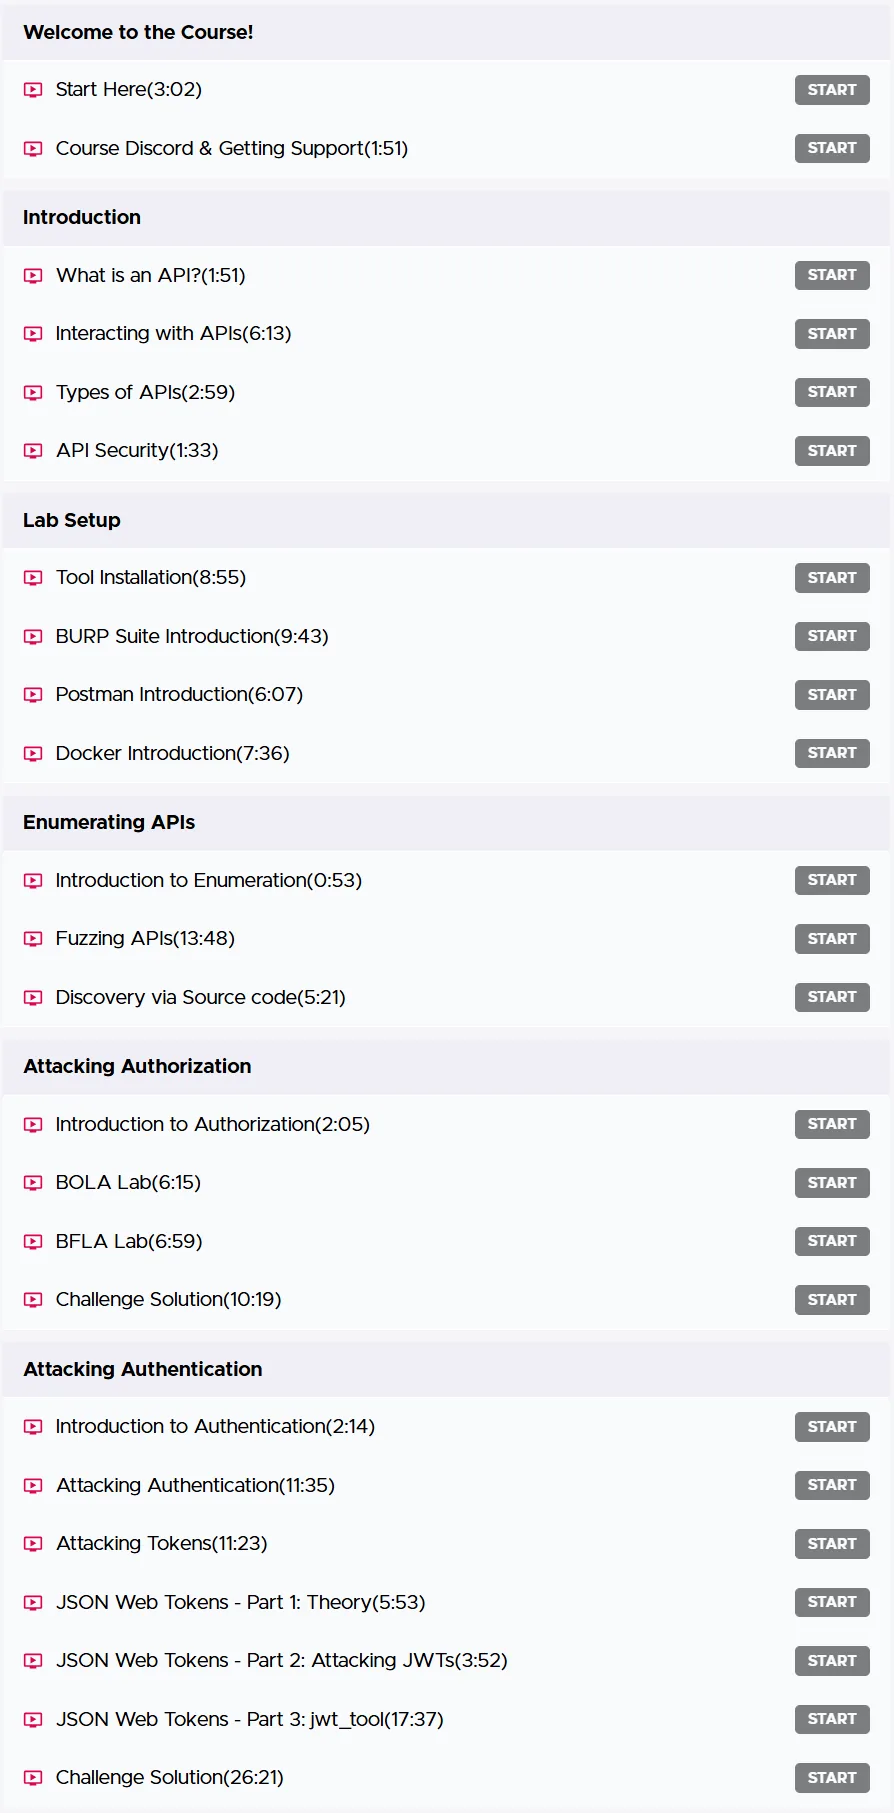Click video icon beside Tool Installation
Viewport: 894px width, 1813px height.
pyautogui.click(x=33, y=578)
